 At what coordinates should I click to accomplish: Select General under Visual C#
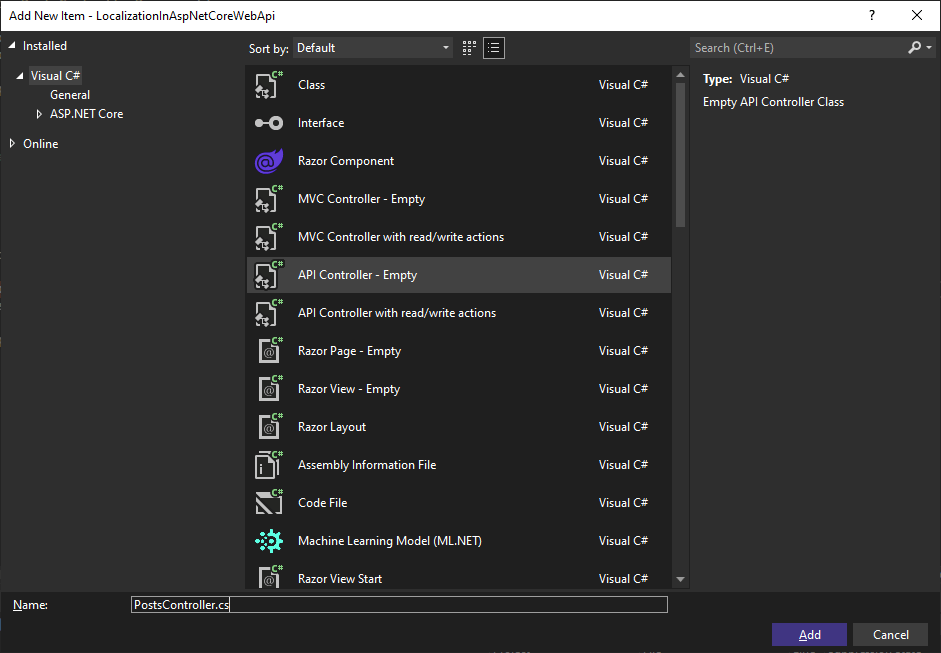point(69,94)
